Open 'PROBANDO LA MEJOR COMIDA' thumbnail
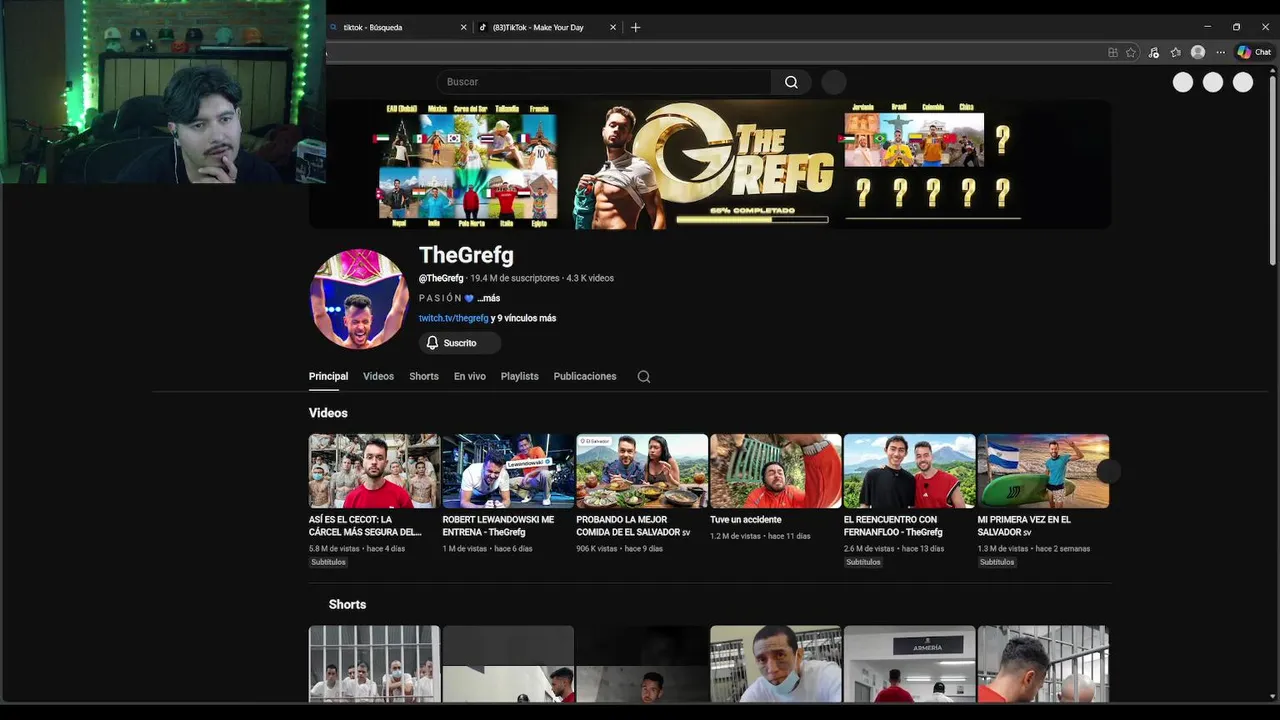Viewport: 1280px width, 720px height. pos(642,471)
